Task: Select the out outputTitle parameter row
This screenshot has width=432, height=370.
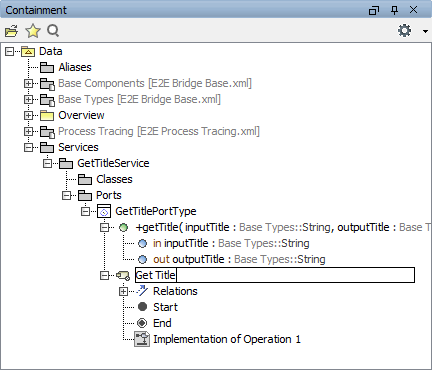Action: (x=239, y=259)
